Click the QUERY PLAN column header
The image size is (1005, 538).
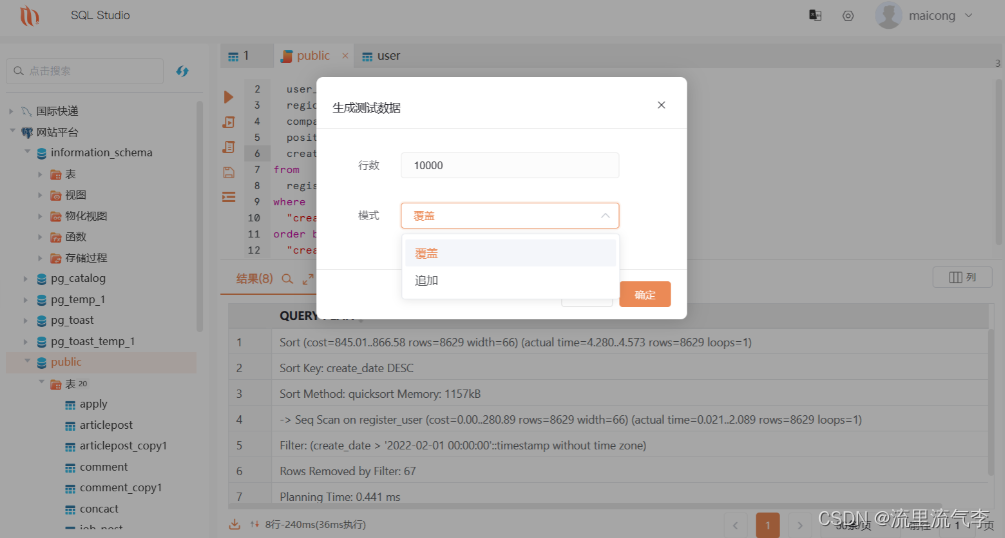(x=317, y=315)
